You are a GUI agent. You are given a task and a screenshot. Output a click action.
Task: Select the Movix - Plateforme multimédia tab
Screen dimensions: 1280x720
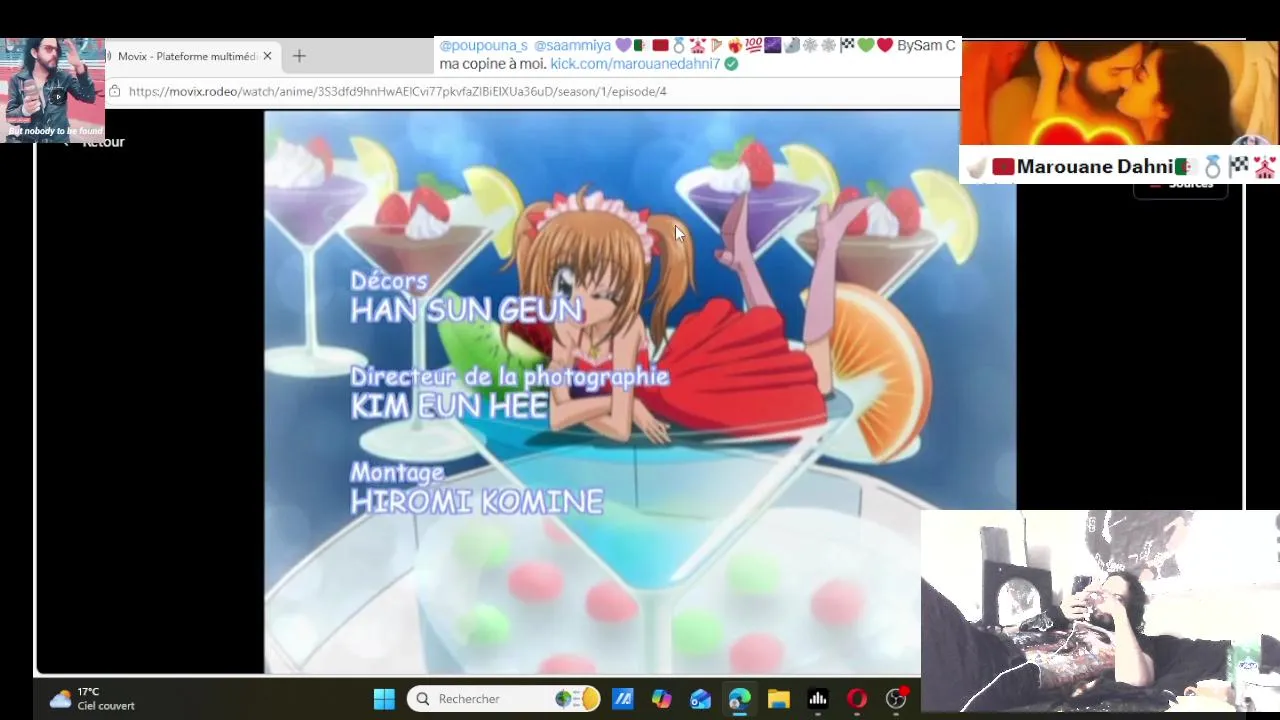pyautogui.click(x=187, y=56)
